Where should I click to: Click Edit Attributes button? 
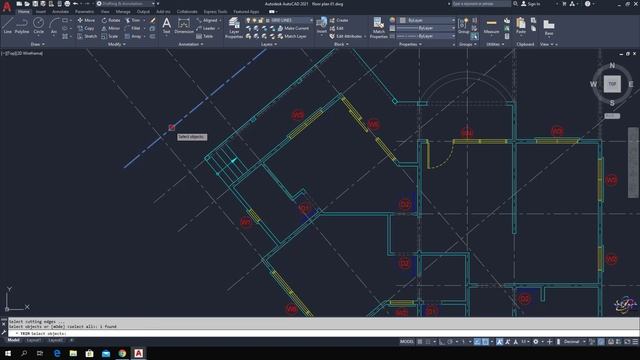[x=346, y=36]
